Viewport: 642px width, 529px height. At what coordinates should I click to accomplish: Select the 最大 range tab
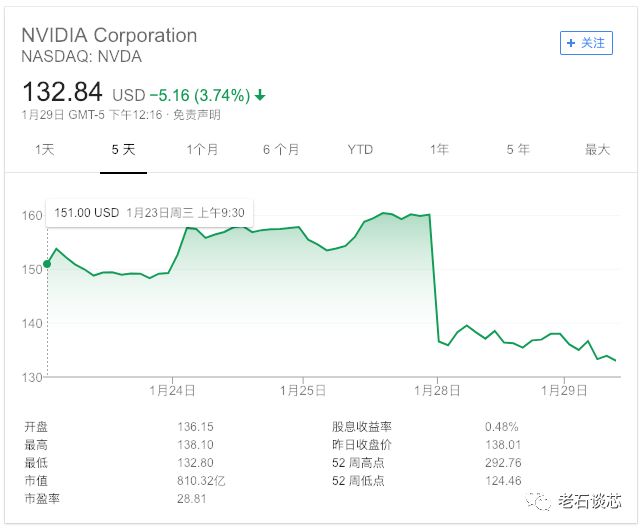point(597,149)
